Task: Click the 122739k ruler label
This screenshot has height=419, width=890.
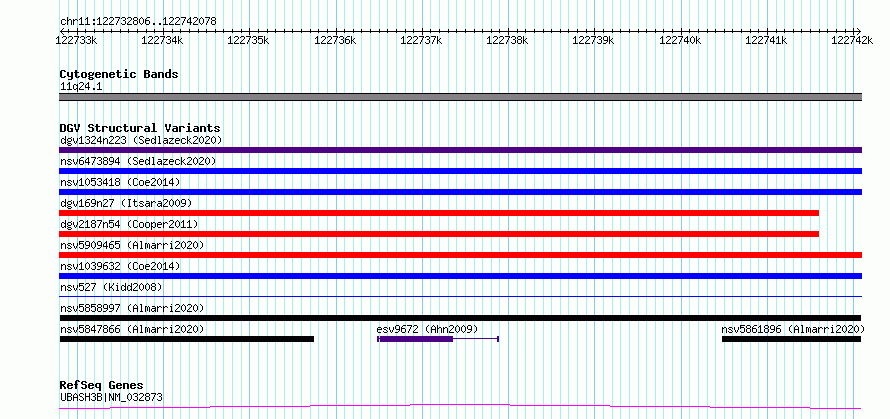Action: [x=594, y=40]
